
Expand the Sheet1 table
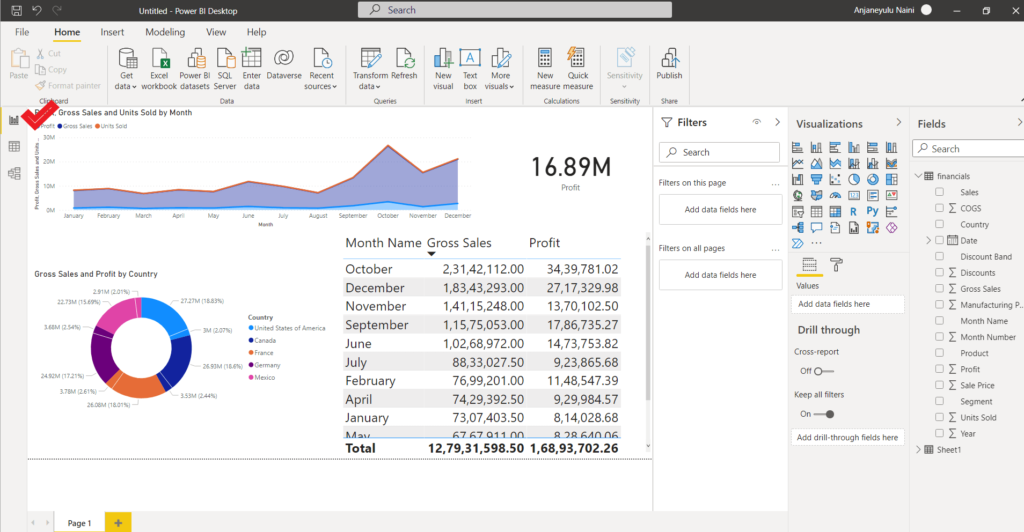(x=918, y=449)
